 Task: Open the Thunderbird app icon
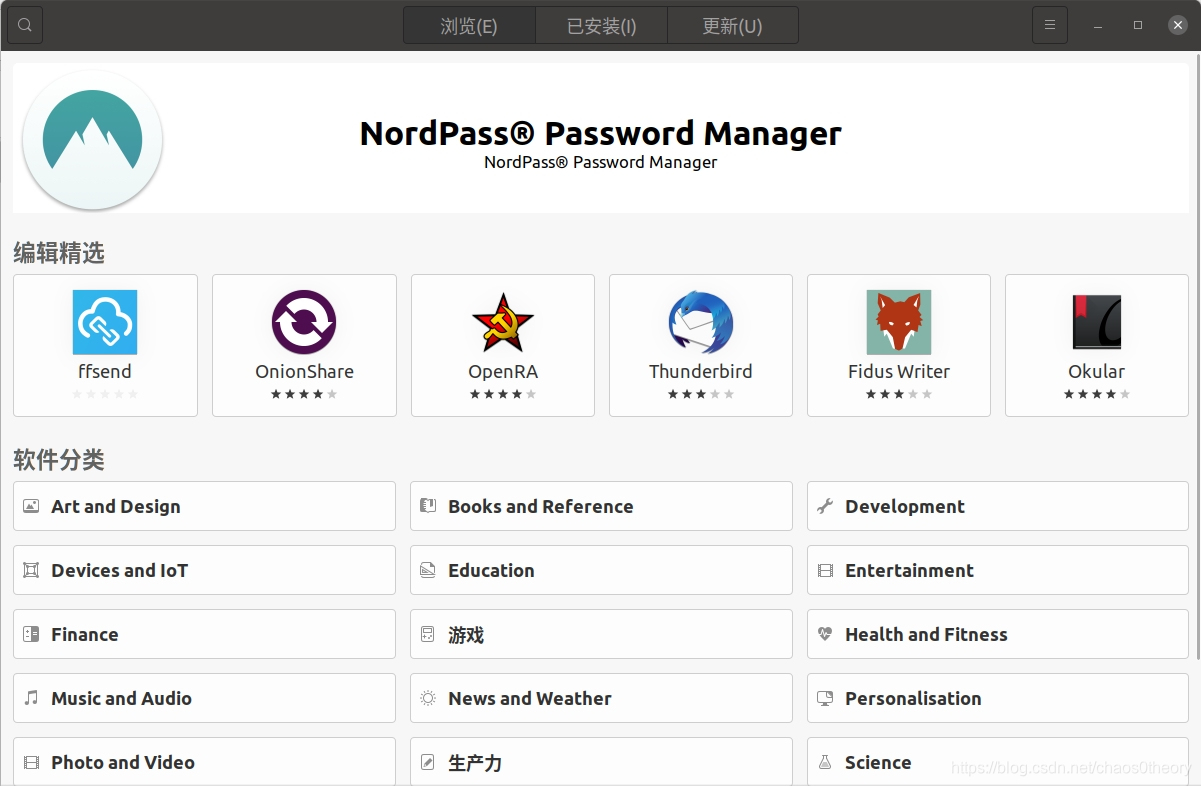(x=701, y=322)
